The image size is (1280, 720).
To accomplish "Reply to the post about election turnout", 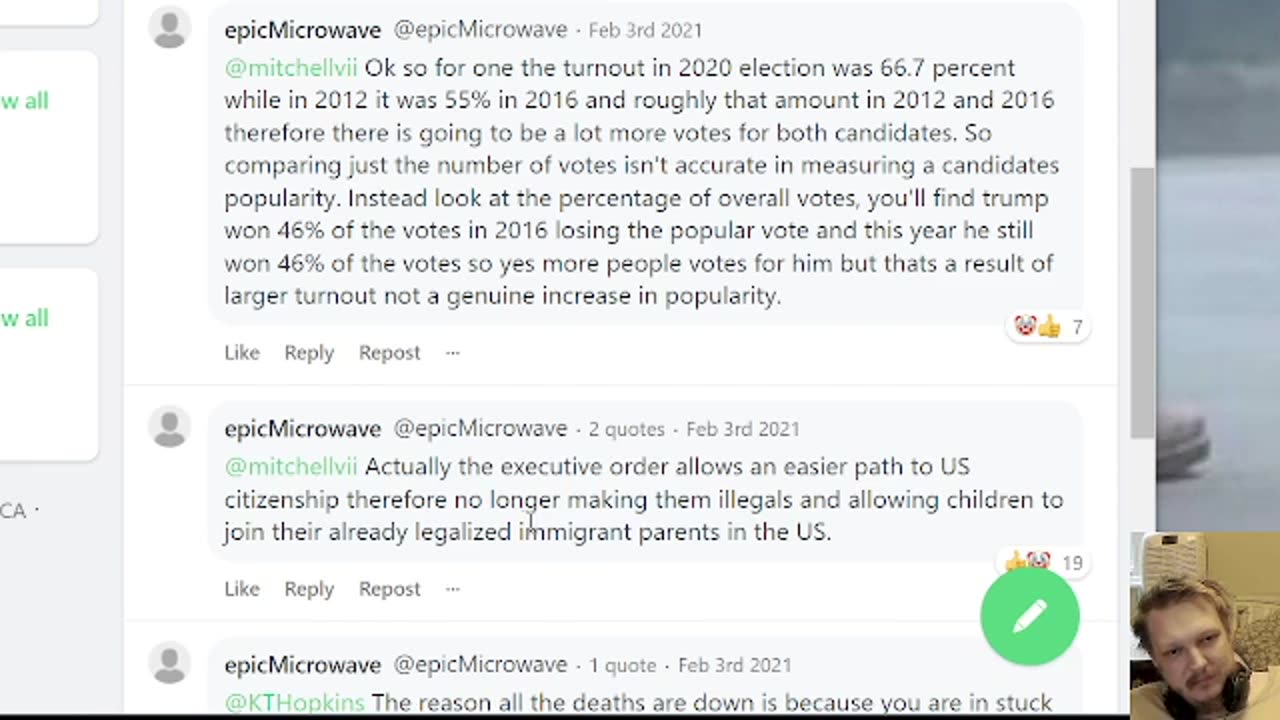I will click(x=309, y=353).
